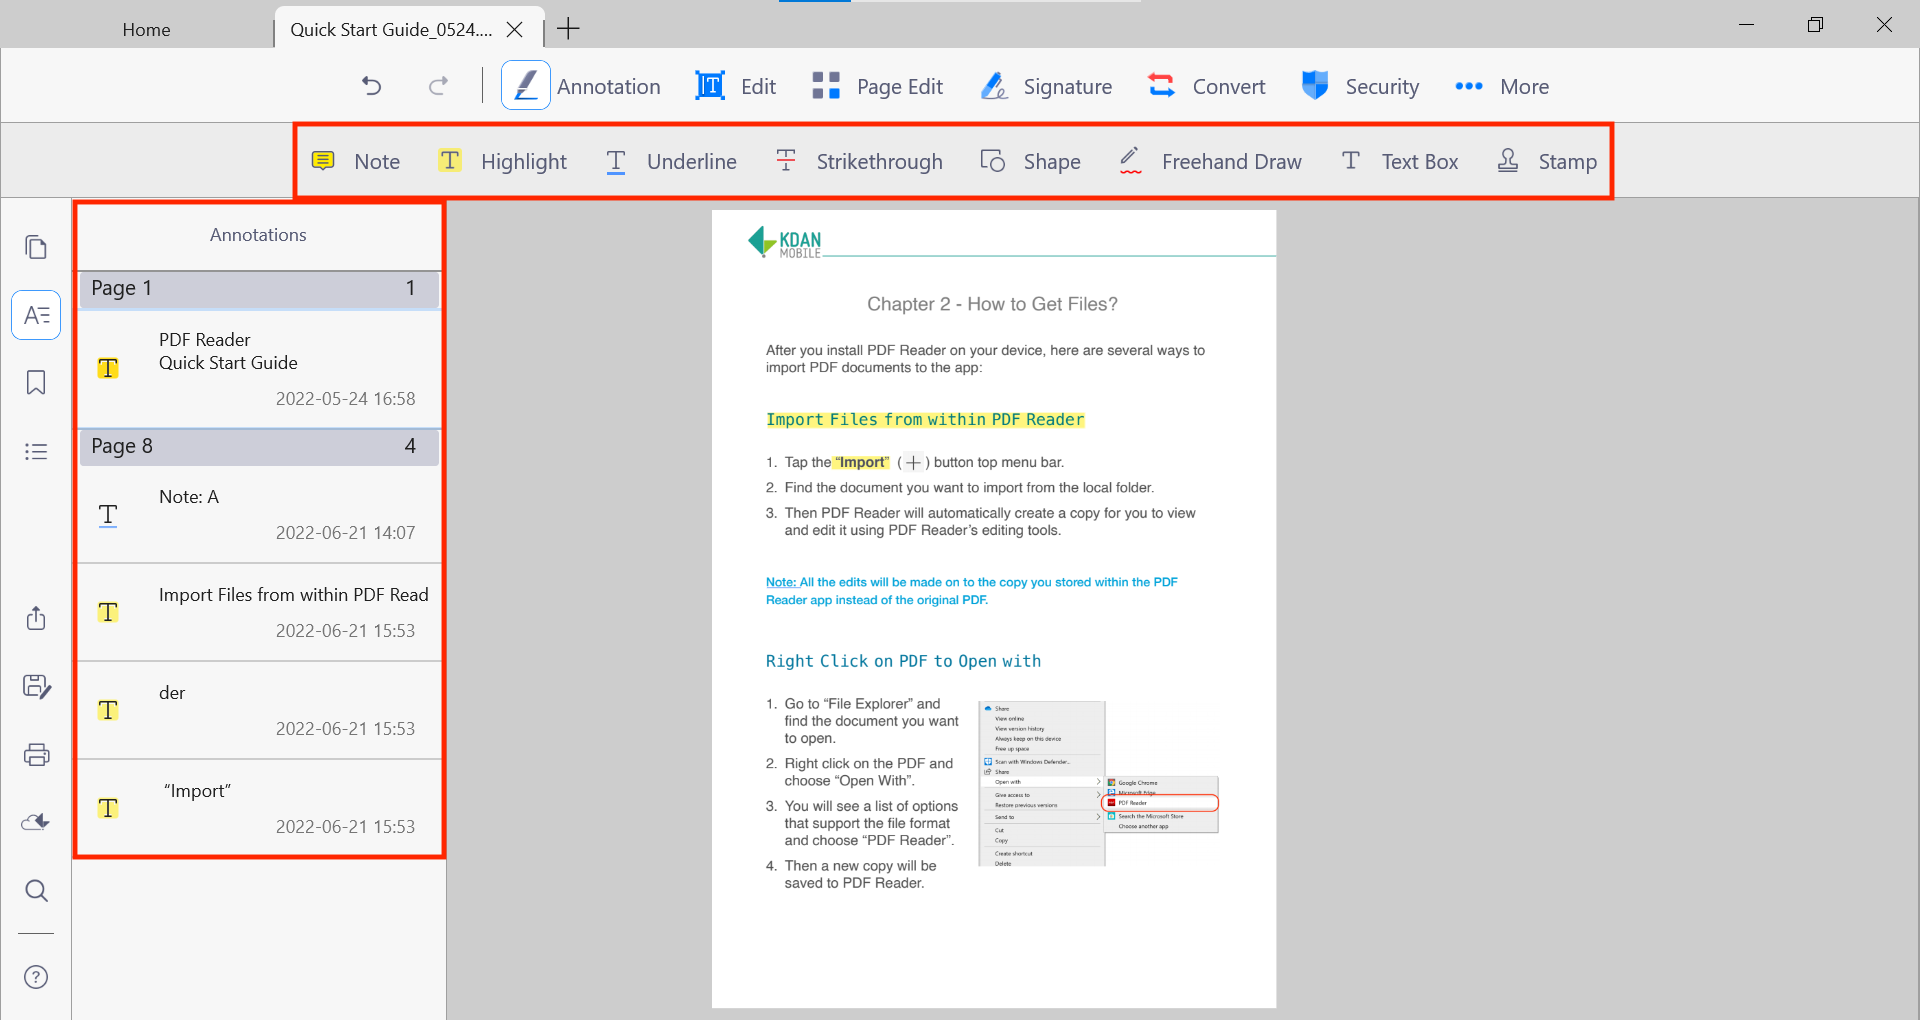Minimize the application window
The image size is (1920, 1020).
pos(1746,25)
